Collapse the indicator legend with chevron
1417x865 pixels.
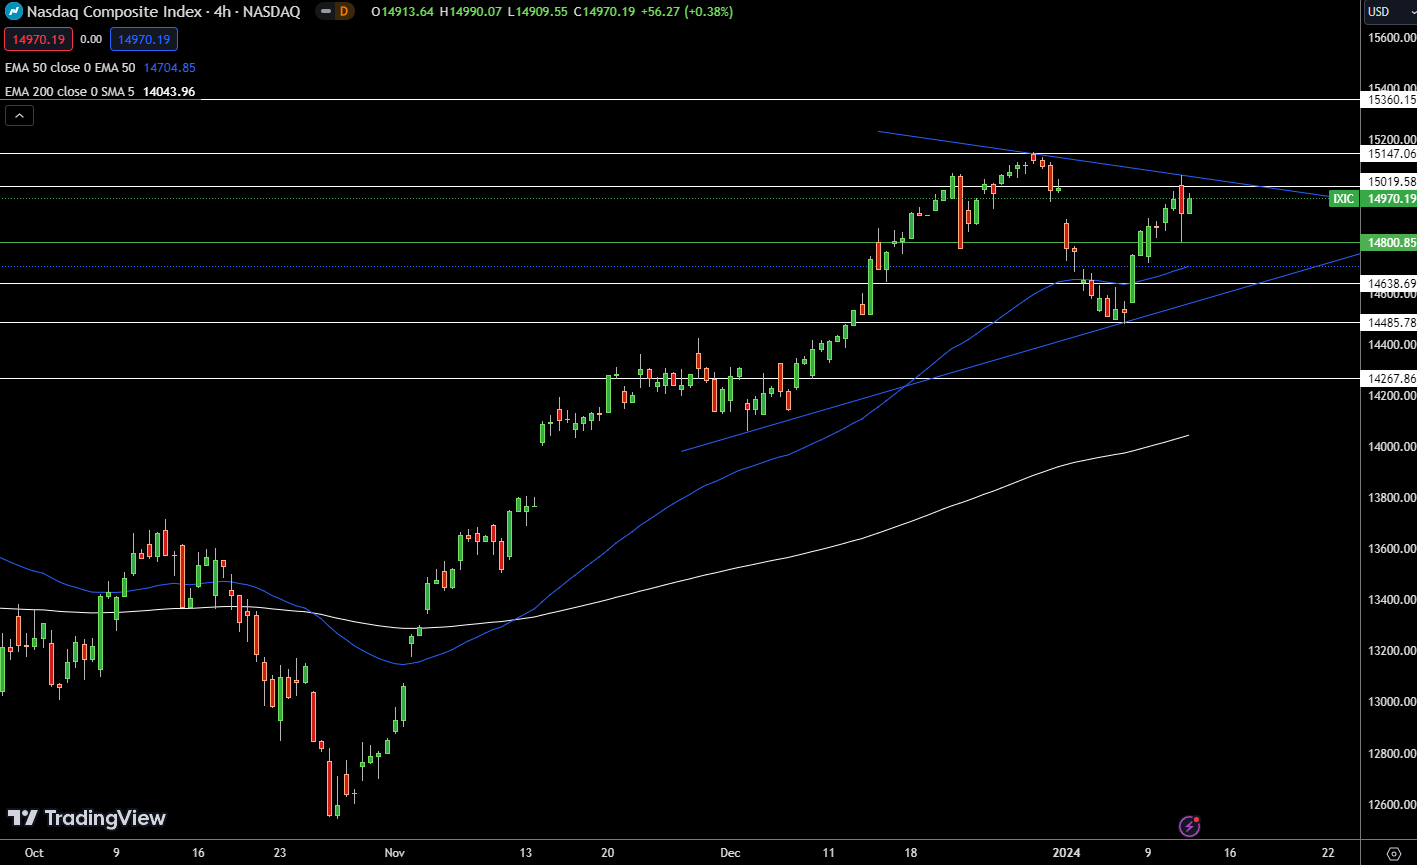click(19, 115)
